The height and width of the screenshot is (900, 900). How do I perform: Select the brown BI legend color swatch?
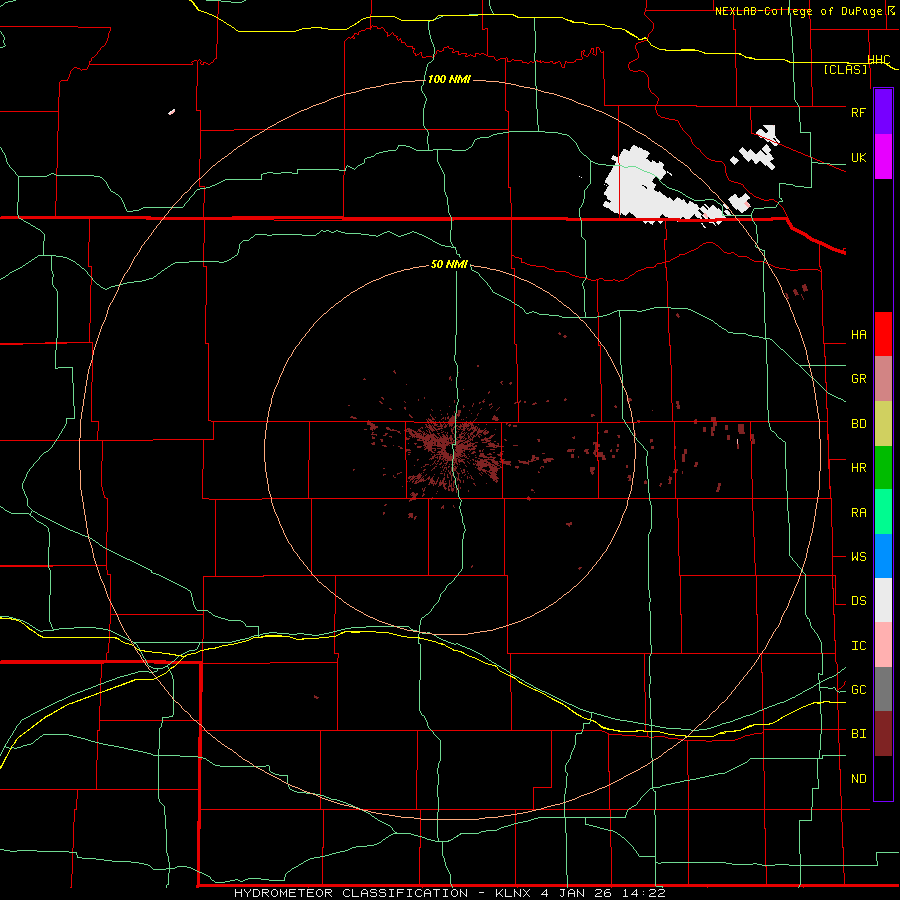(883, 734)
